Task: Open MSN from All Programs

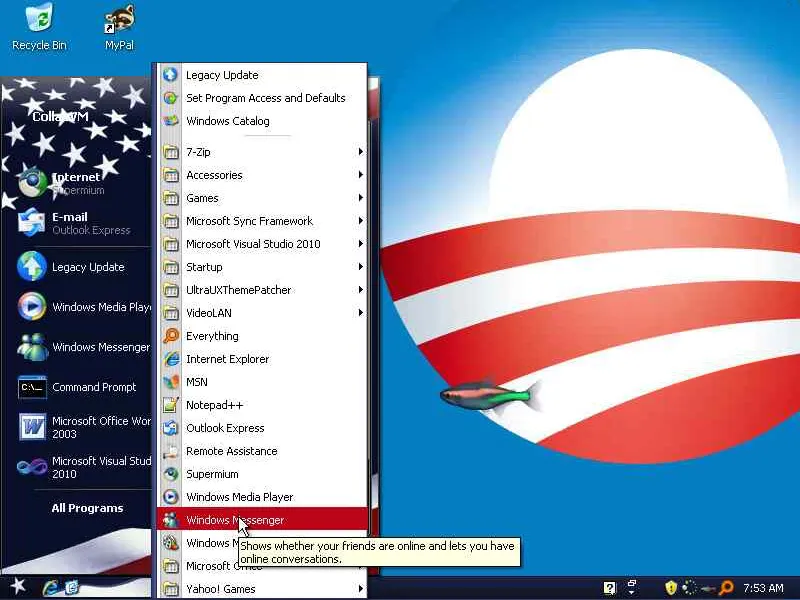Action: click(262, 382)
